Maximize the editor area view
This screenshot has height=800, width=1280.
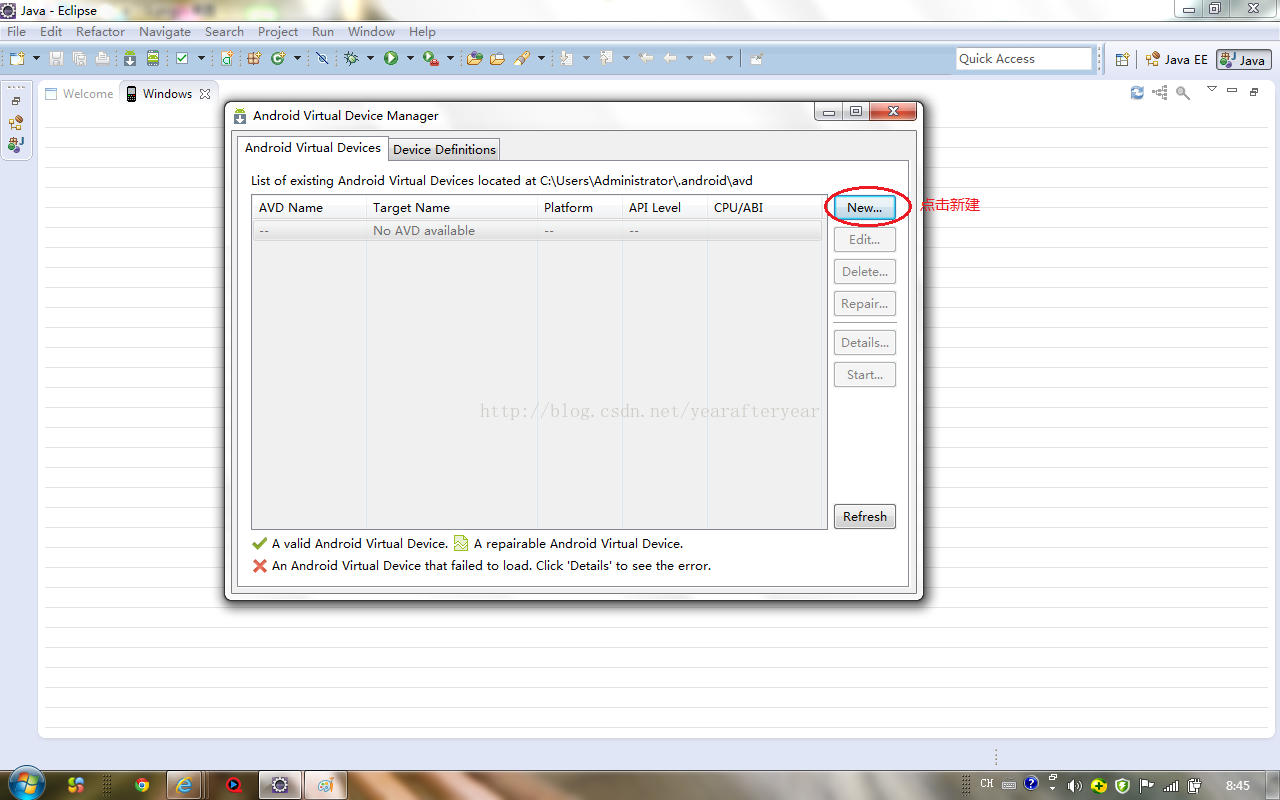[1254, 91]
